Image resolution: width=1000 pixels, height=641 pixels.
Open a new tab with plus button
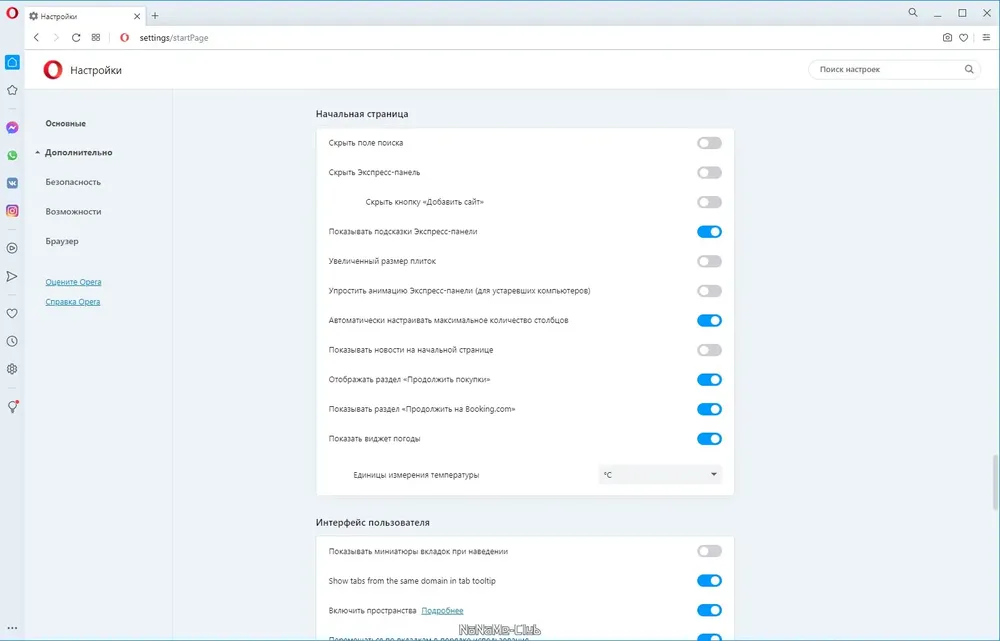point(155,16)
